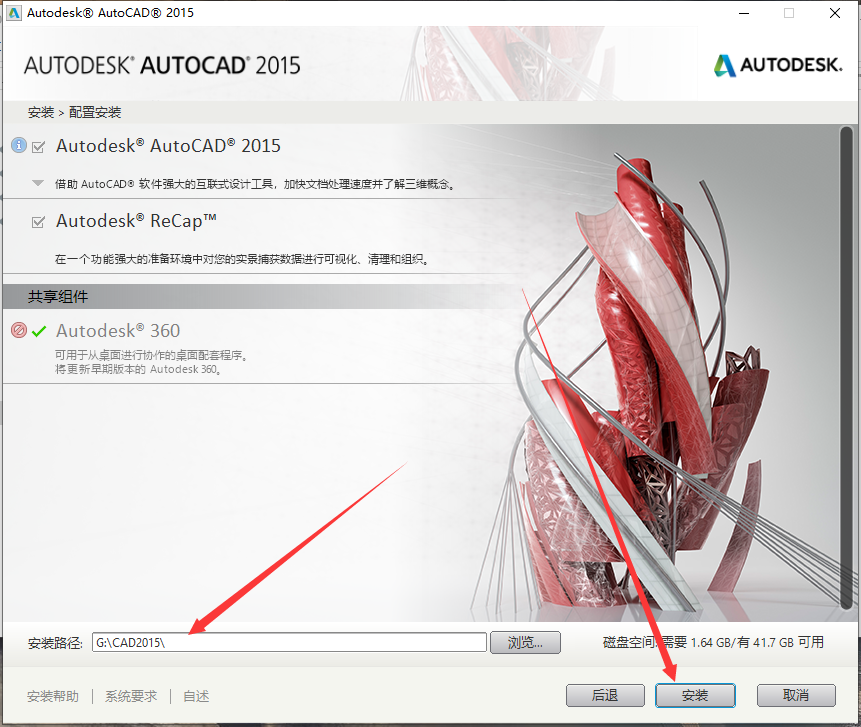Screen dimensions: 861x727
Task: Uncheck the Autodesk ReCap checkbox
Action: pos(38,222)
